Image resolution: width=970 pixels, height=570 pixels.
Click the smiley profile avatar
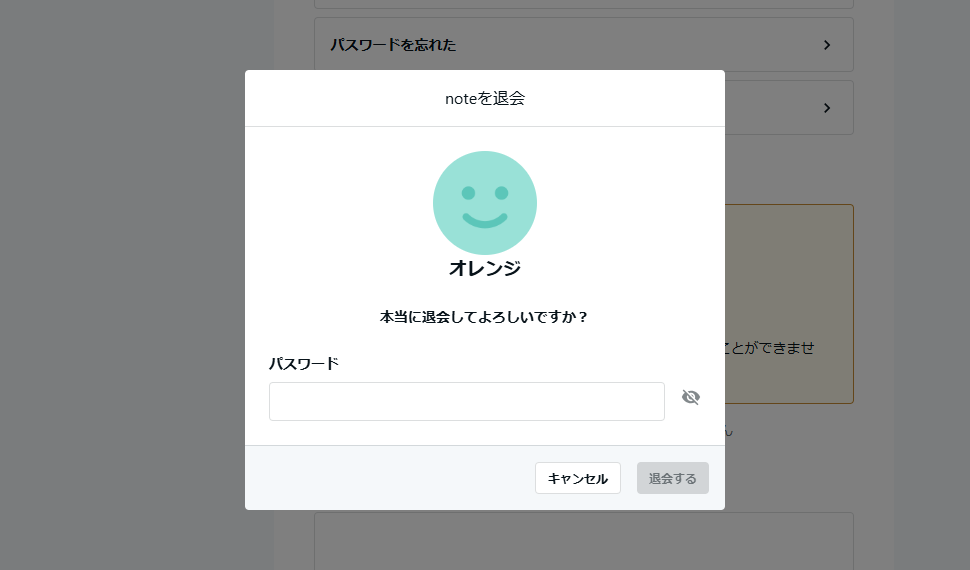tap(484, 202)
